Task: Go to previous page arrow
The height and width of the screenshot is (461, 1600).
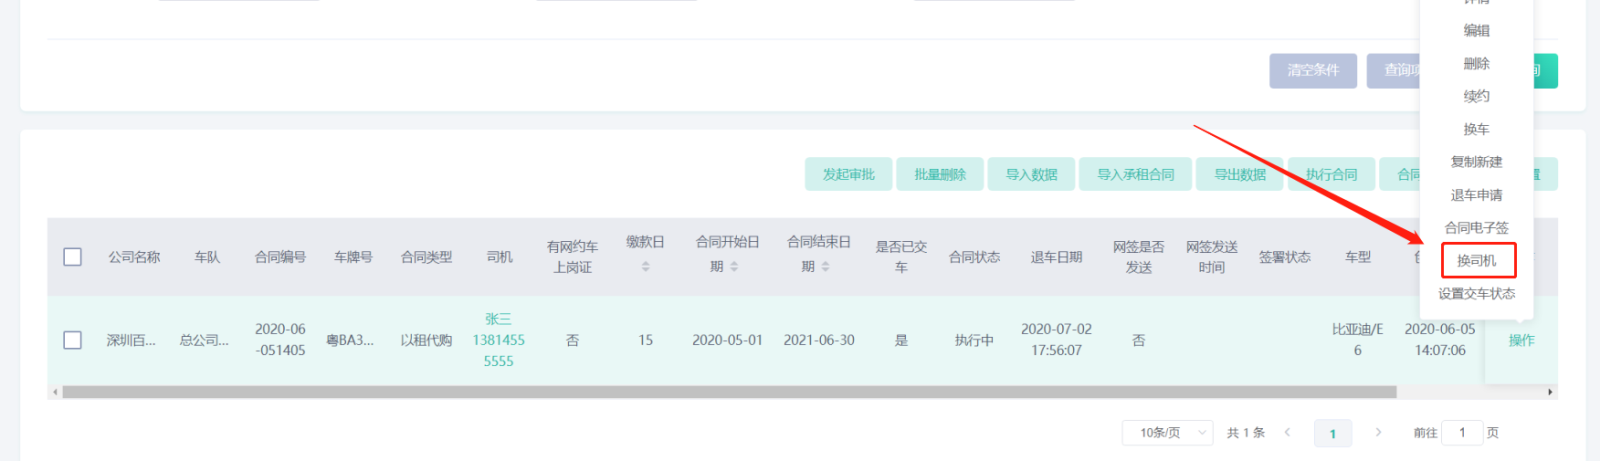Action: click(x=1287, y=433)
